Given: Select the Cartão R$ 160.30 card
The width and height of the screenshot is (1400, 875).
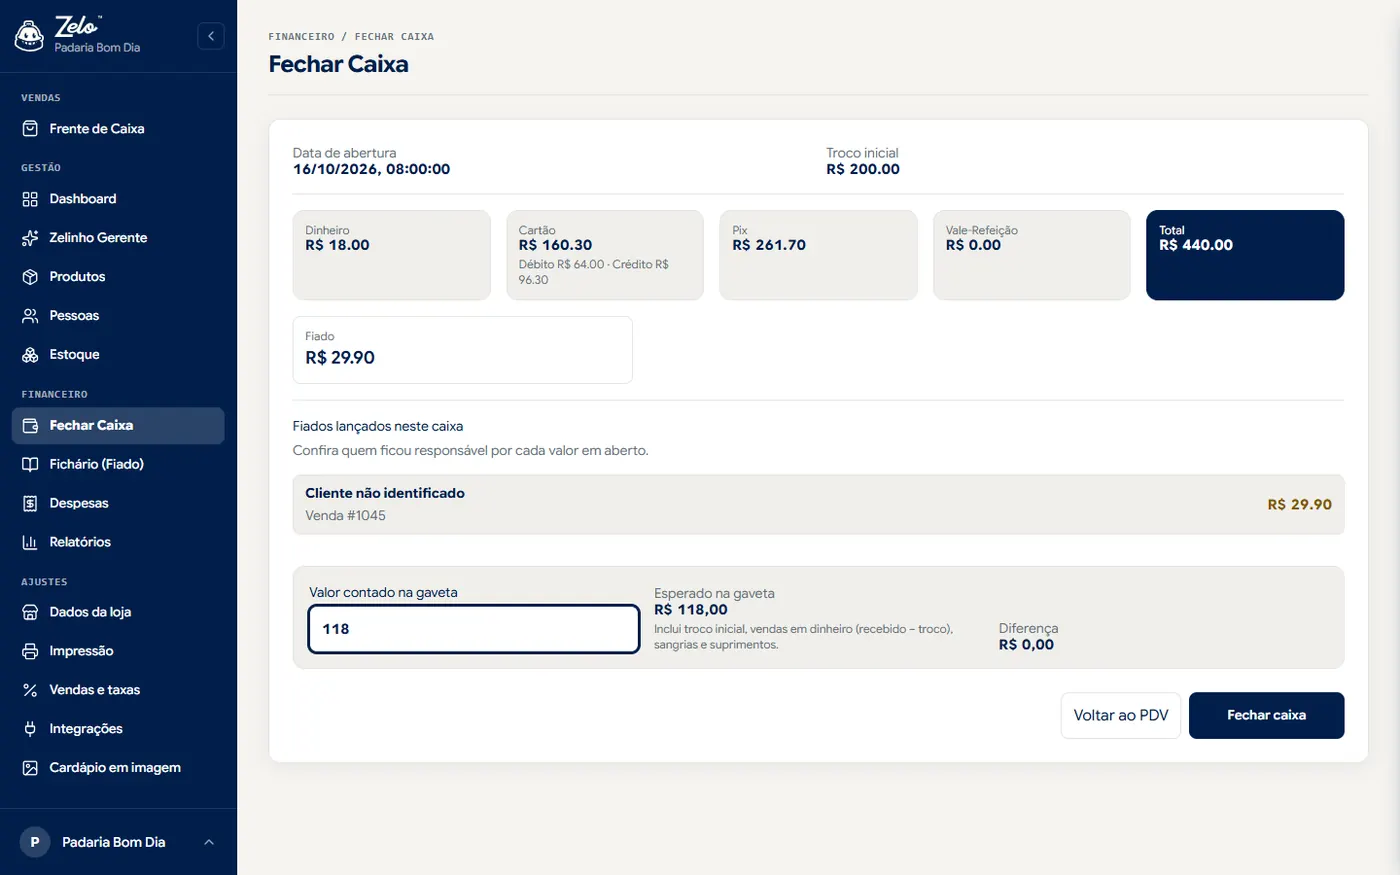Looking at the screenshot, I should [x=605, y=255].
